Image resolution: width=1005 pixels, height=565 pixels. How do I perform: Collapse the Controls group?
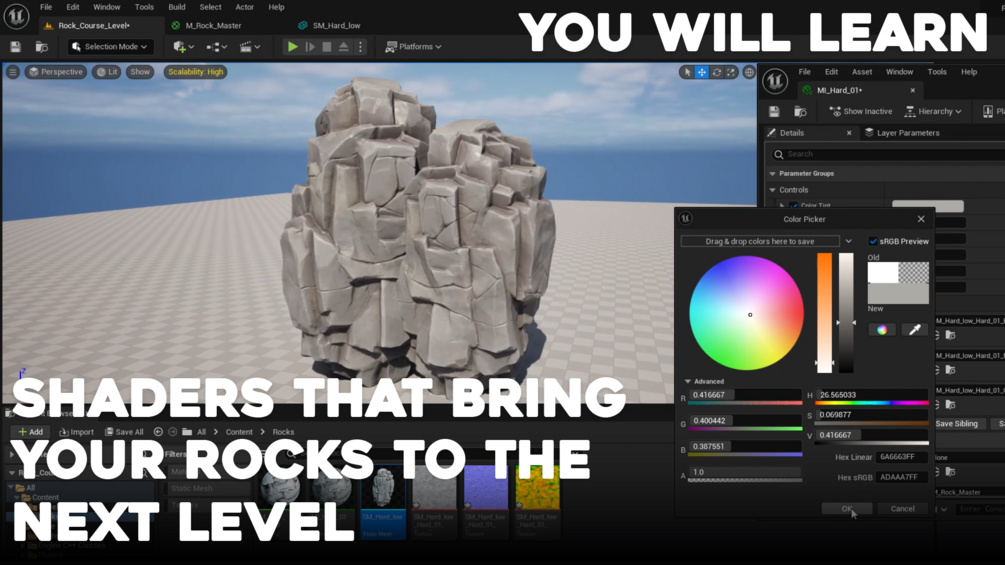772,190
